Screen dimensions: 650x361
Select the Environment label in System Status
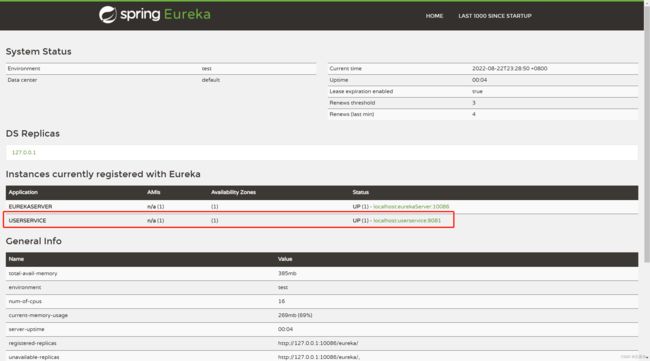24,68
